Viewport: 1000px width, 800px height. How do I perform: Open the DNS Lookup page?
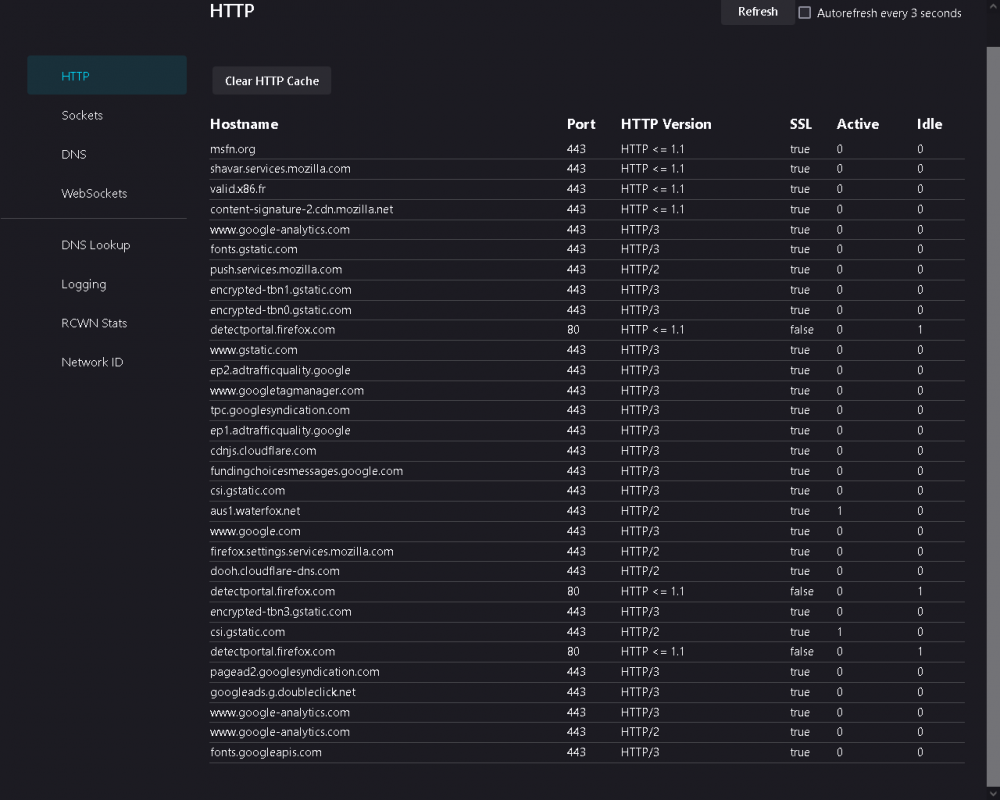(x=95, y=245)
